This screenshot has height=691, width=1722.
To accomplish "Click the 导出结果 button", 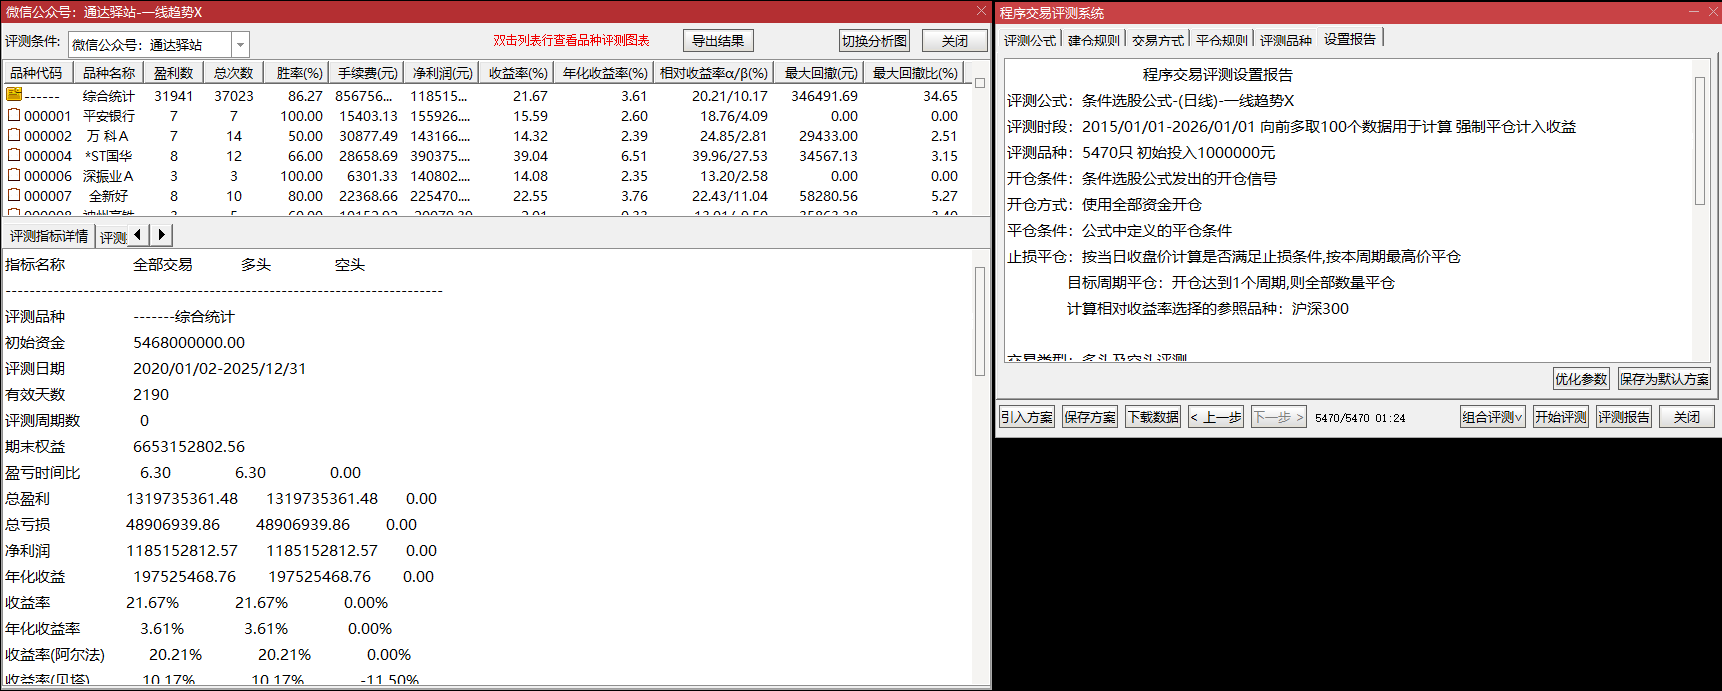I will point(718,41).
